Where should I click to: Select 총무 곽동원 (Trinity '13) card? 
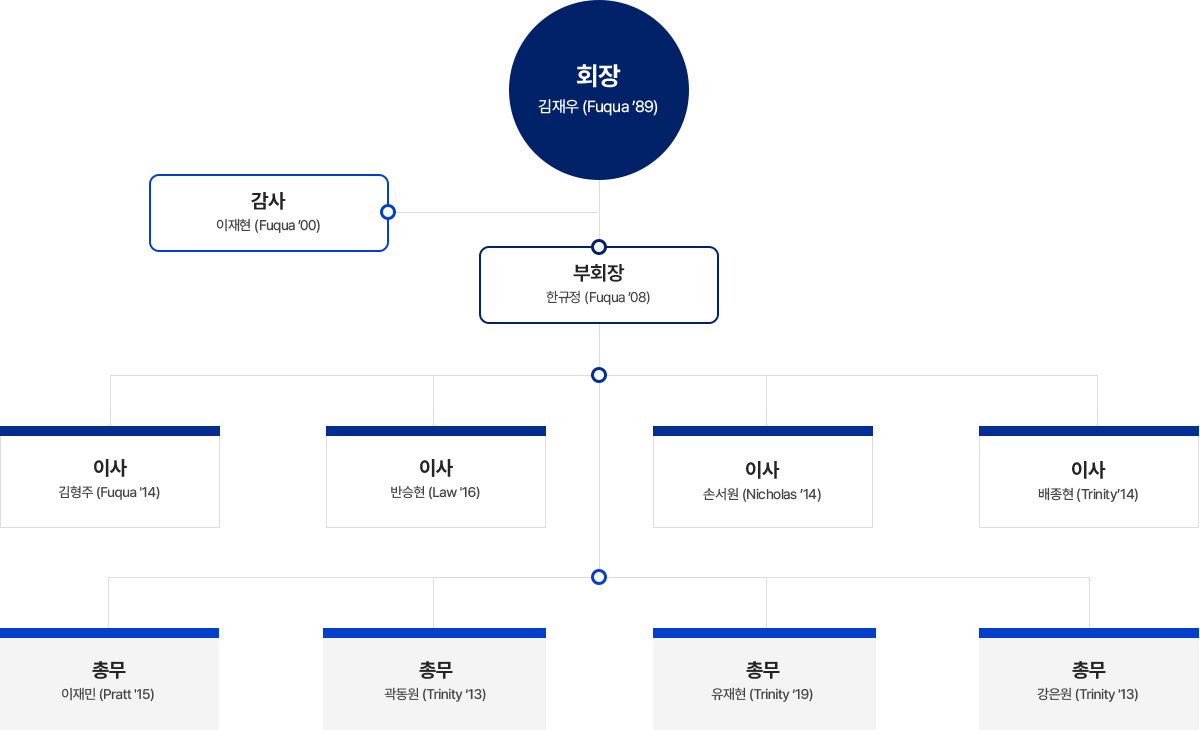pos(434,682)
